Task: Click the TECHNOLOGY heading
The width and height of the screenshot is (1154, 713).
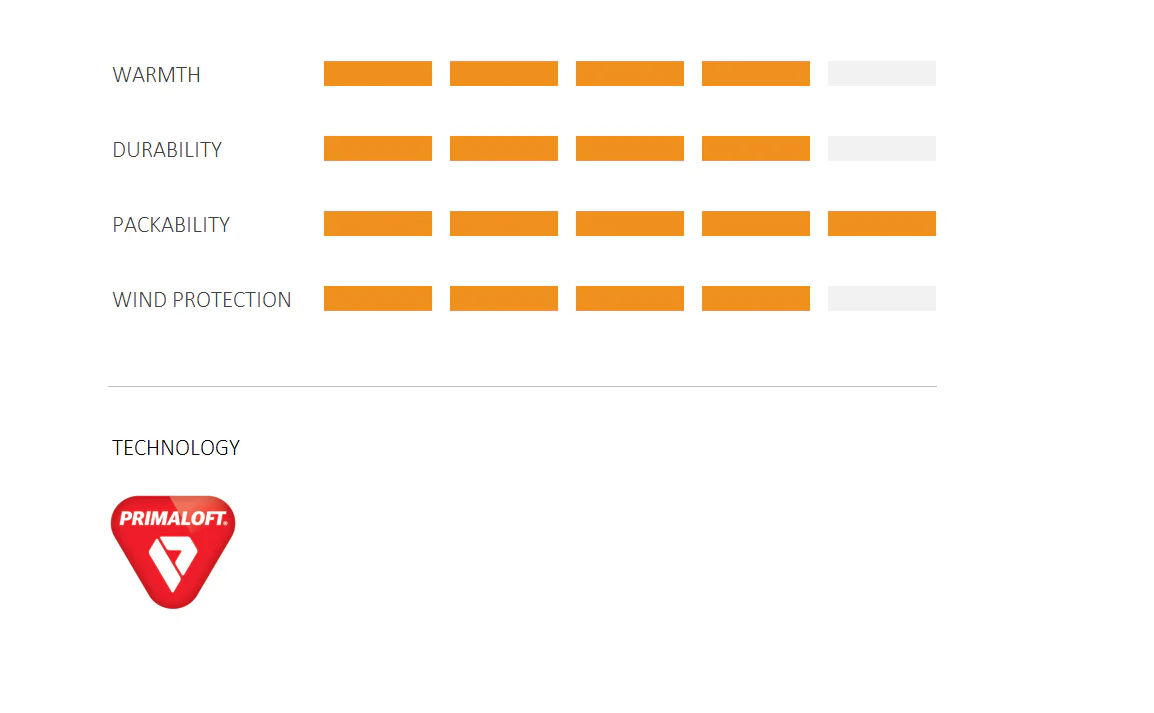Action: pyautogui.click(x=176, y=448)
